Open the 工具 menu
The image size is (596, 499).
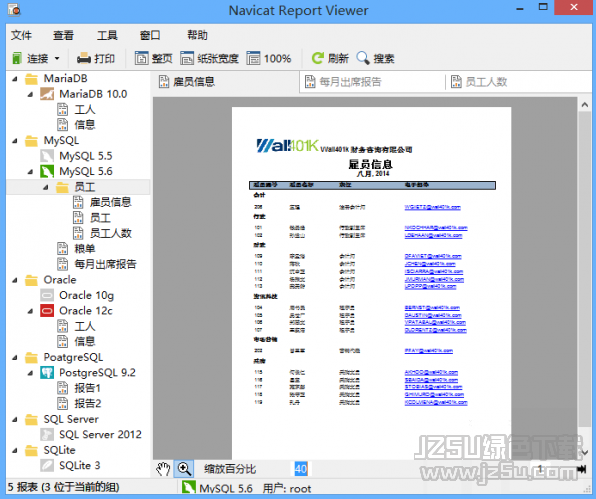point(107,35)
